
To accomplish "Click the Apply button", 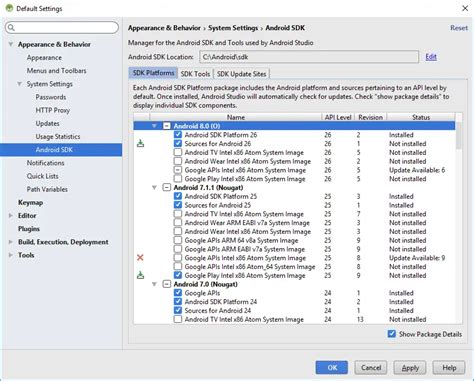I will point(410,368).
